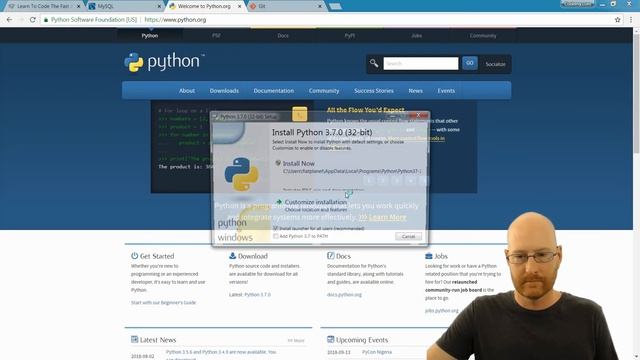Follow the Learn More link
640x360 pixels.
pos(387,217)
